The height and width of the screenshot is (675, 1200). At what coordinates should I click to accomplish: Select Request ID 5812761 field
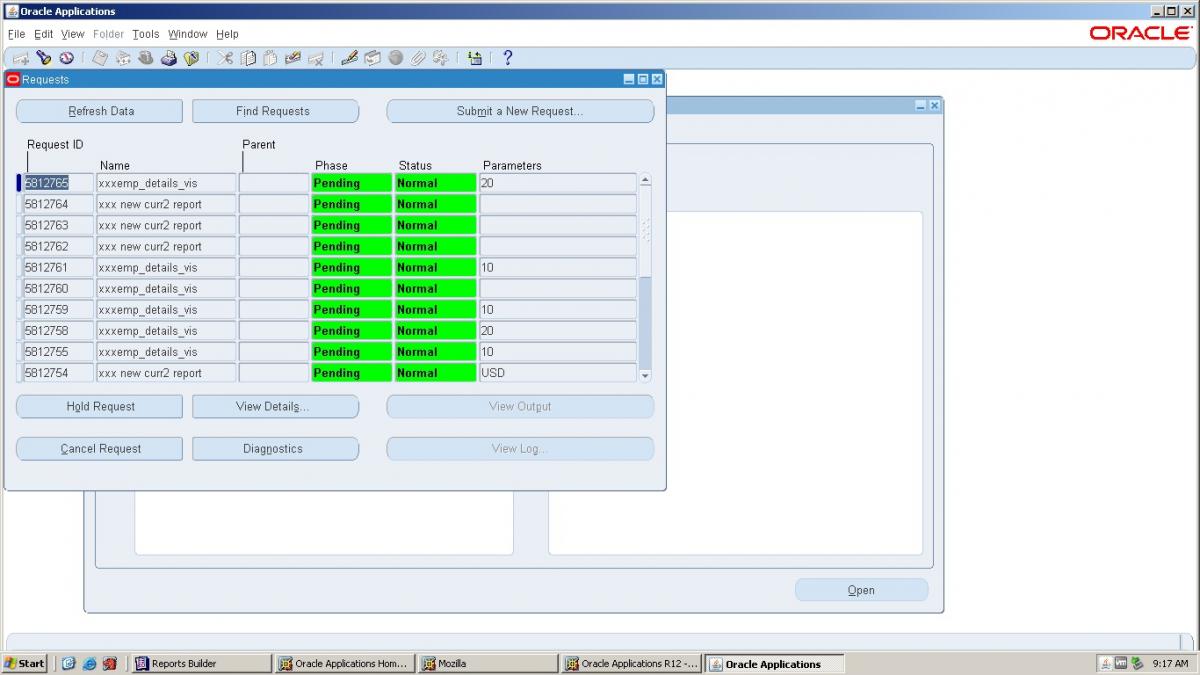(x=58, y=268)
